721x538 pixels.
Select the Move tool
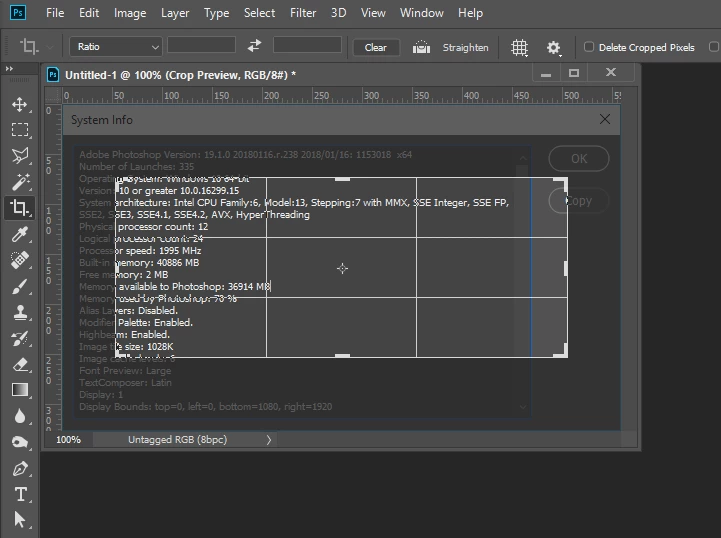coord(19,104)
